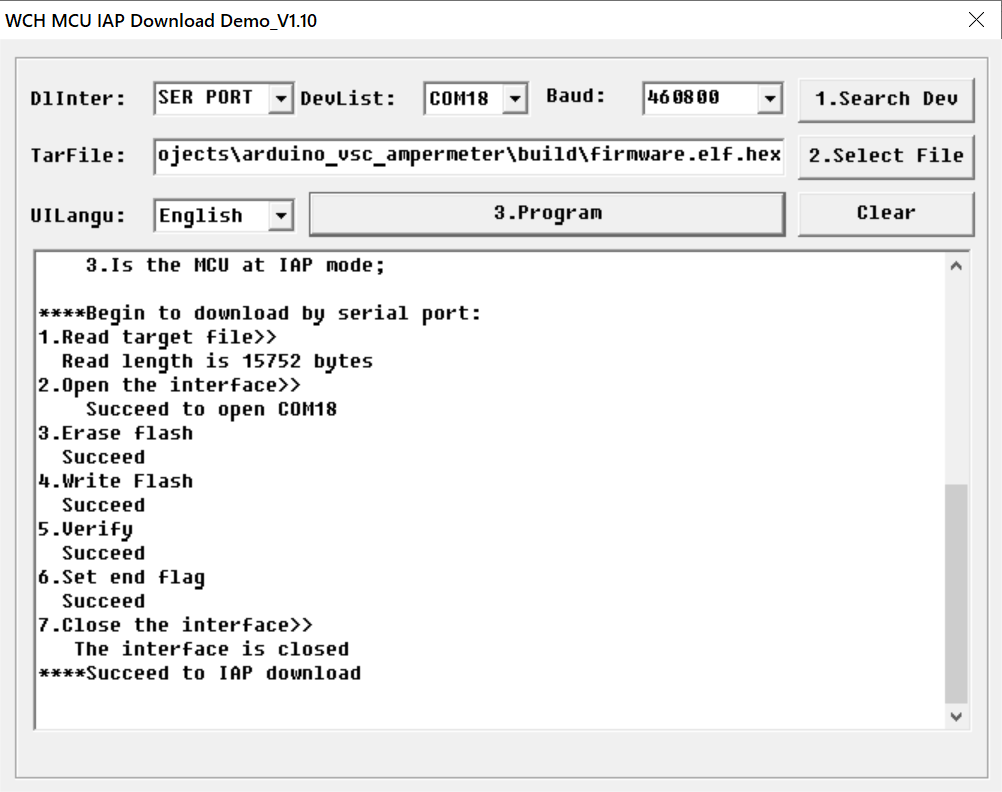Click the log scrollbar up arrow
Viewport: 1002px width, 792px height.
(956, 266)
